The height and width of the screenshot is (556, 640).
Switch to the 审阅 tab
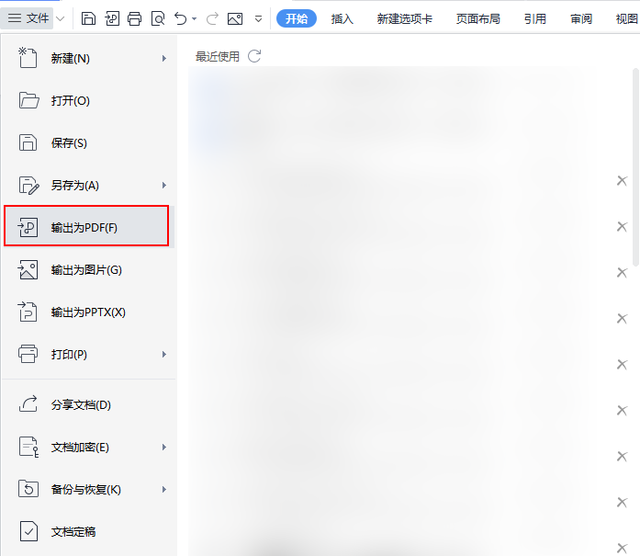coord(581,19)
